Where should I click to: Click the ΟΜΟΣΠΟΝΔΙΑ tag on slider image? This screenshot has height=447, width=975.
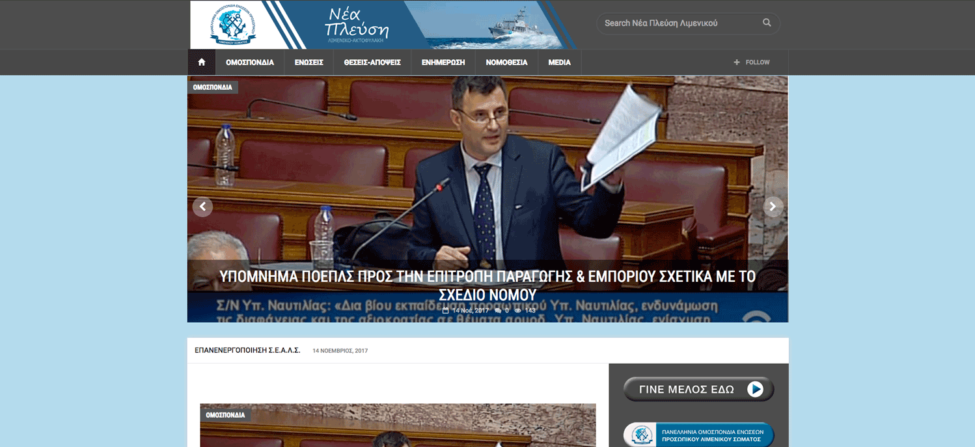pyautogui.click(x=212, y=87)
